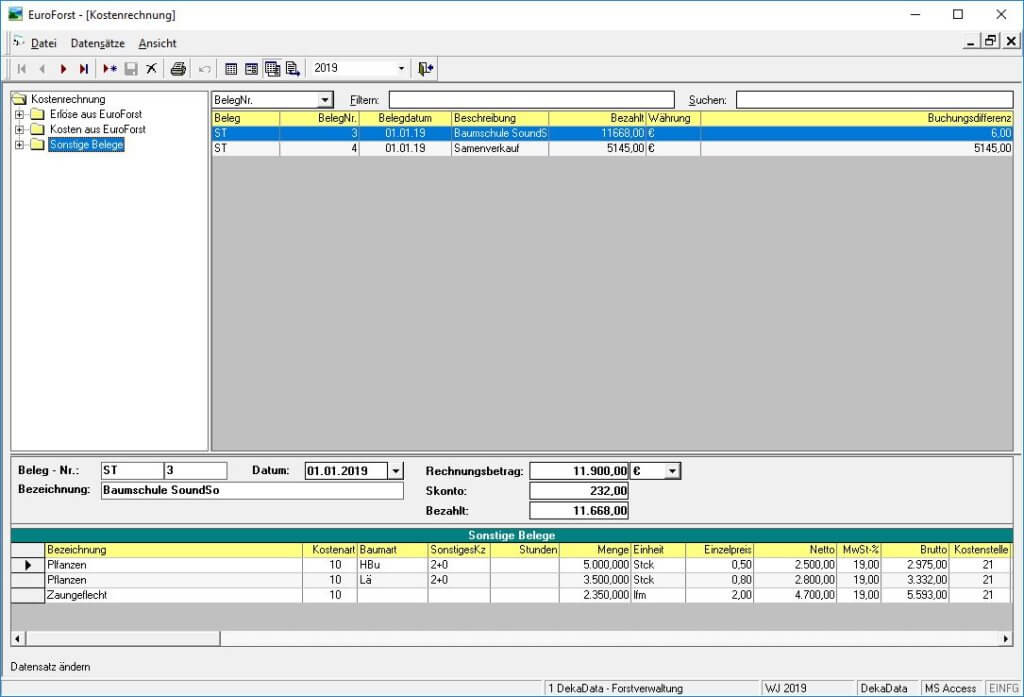Open the Datum date picker dropdown
Screen dimensions: 1024x697
point(396,471)
